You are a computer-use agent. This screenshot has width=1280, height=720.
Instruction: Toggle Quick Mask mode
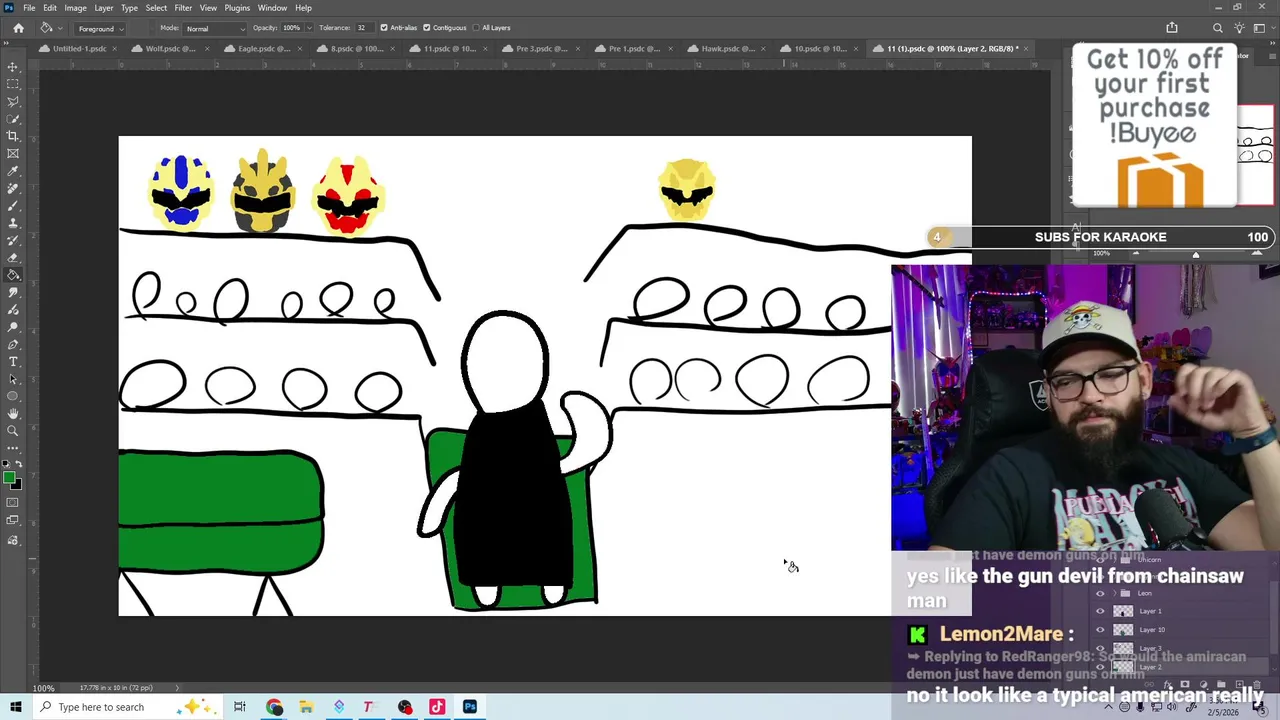coord(13,503)
